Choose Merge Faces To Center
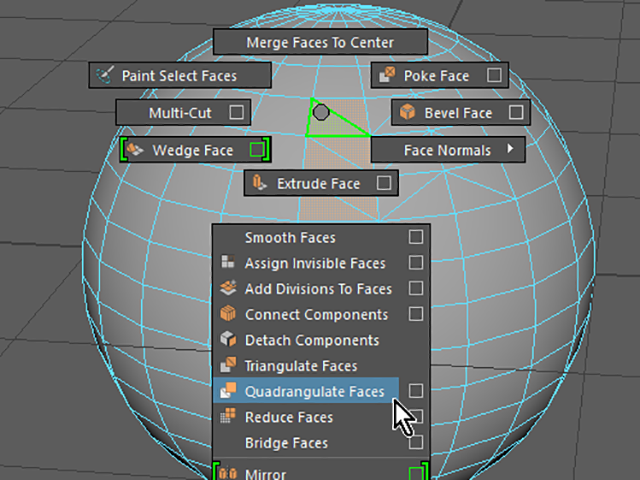 pos(320,42)
